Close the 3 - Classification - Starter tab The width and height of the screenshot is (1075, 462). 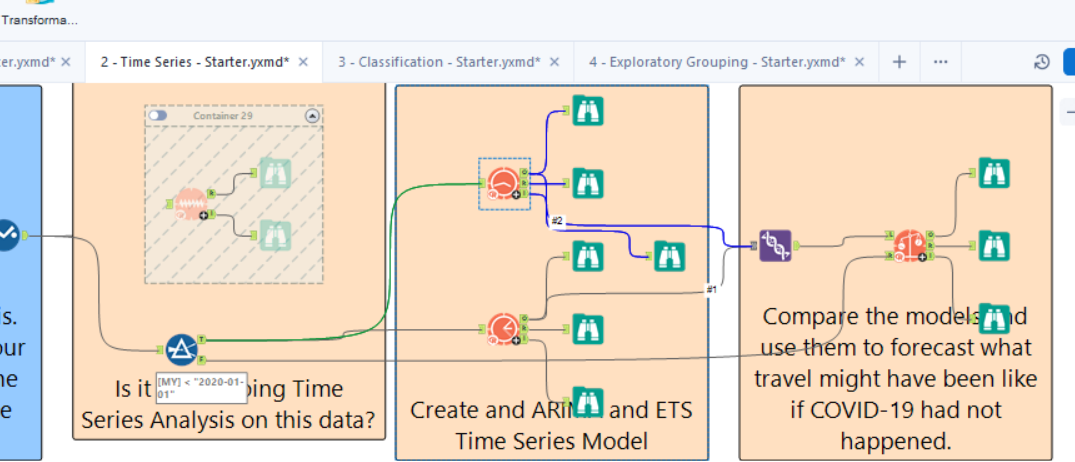[554, 62]
